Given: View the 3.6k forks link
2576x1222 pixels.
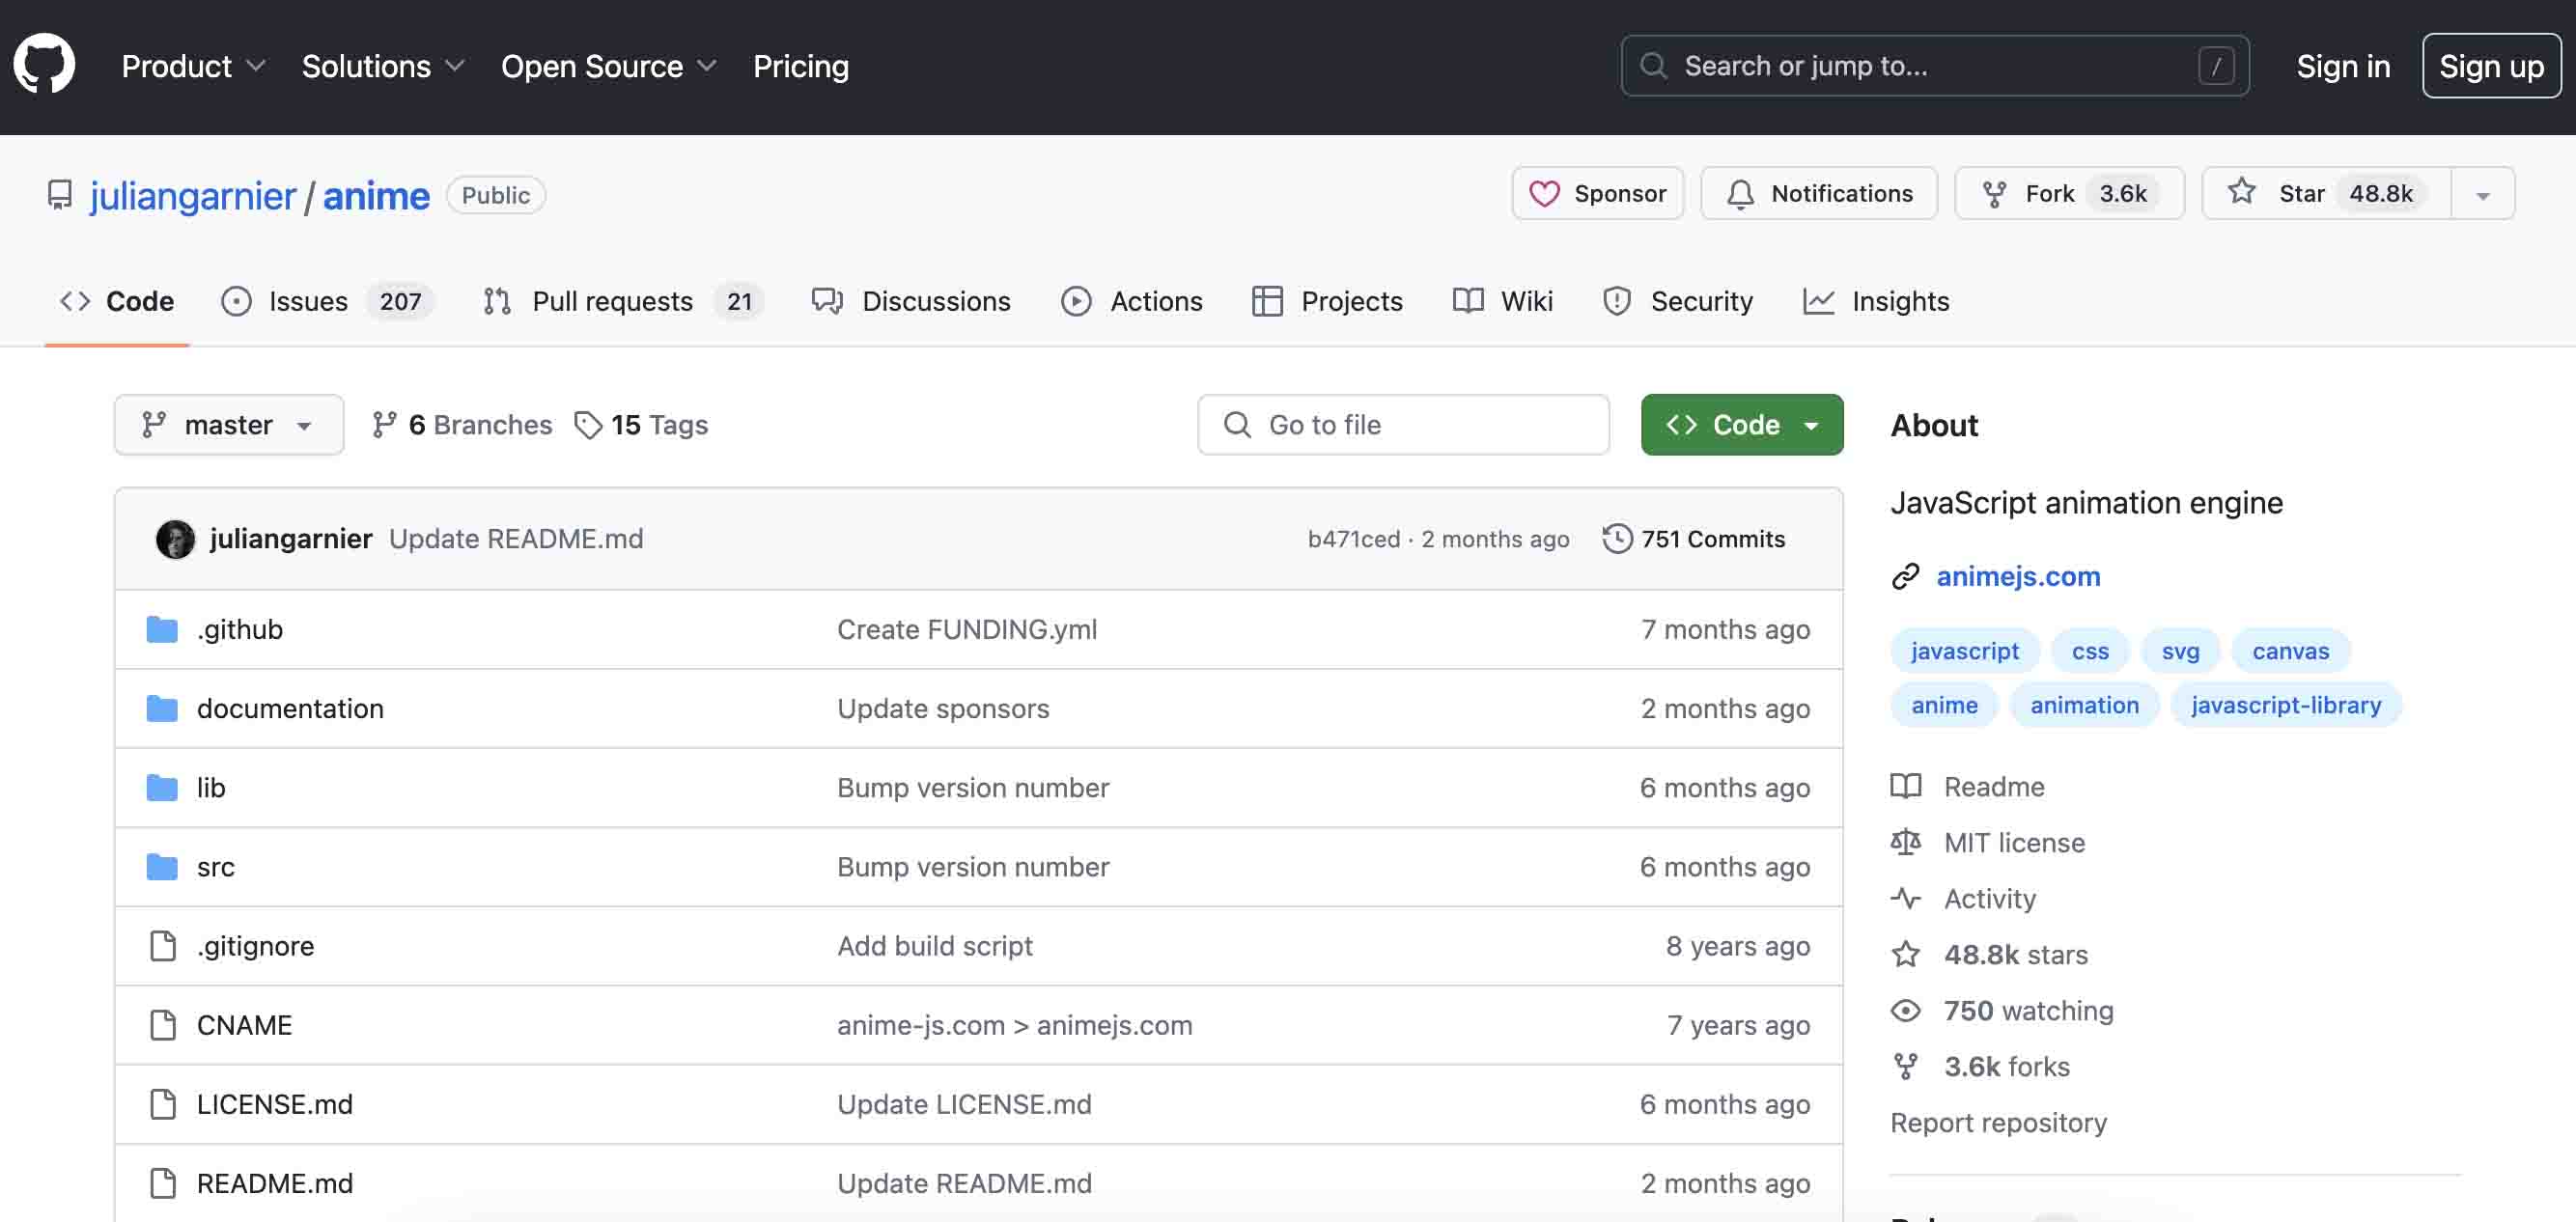Looking at the screenshot, I should (x=1980, y=1067).
